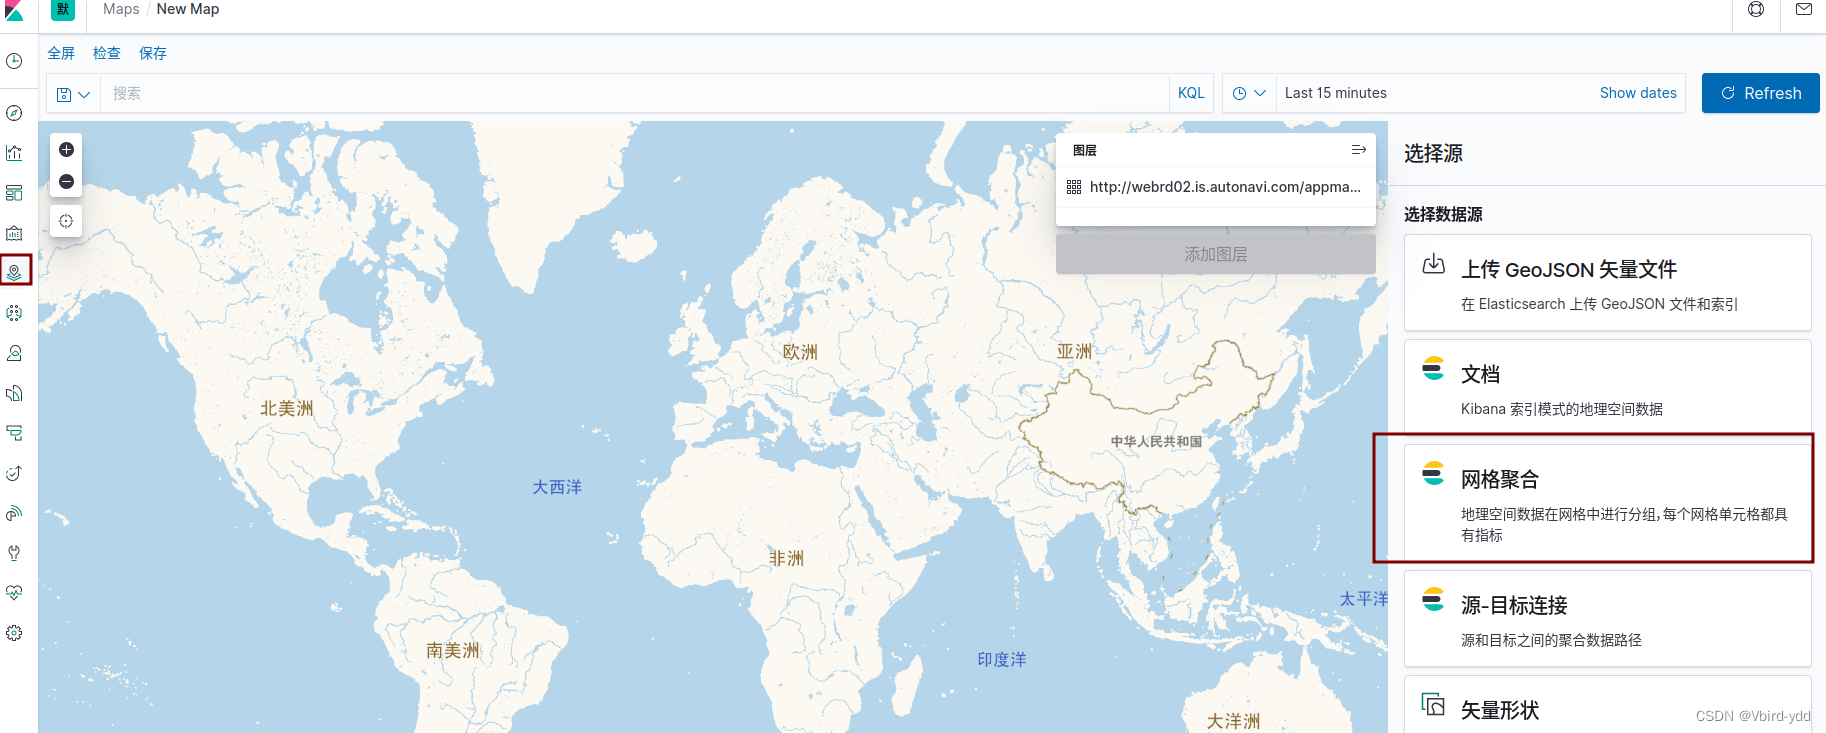The image size is (1826, 733).
Task: Click the 大西洋 map label
Action: (x=557, y=487)
